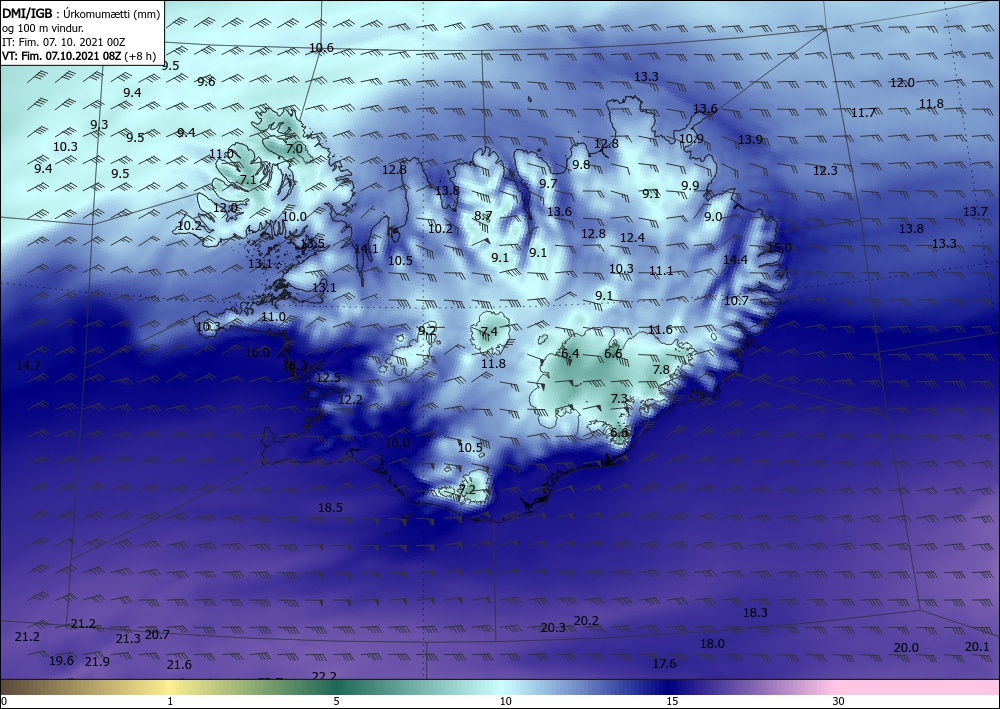Click the map value 10.0
Screen dimensions: 1000x709
(x=294, y=217)
